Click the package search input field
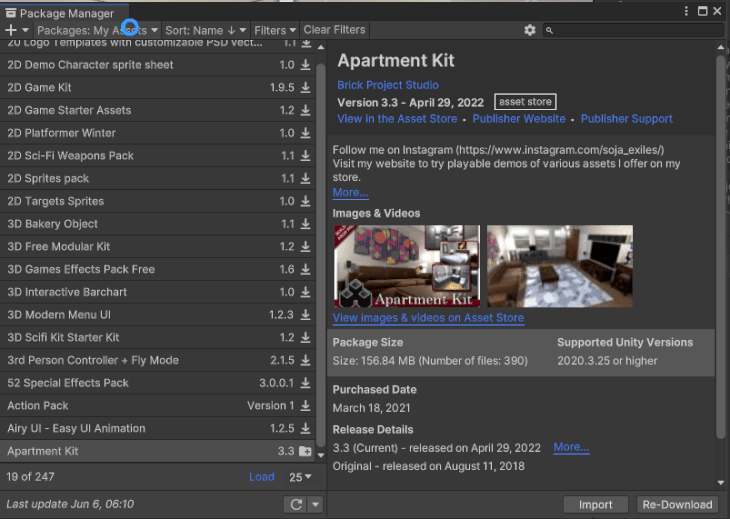 633,30
